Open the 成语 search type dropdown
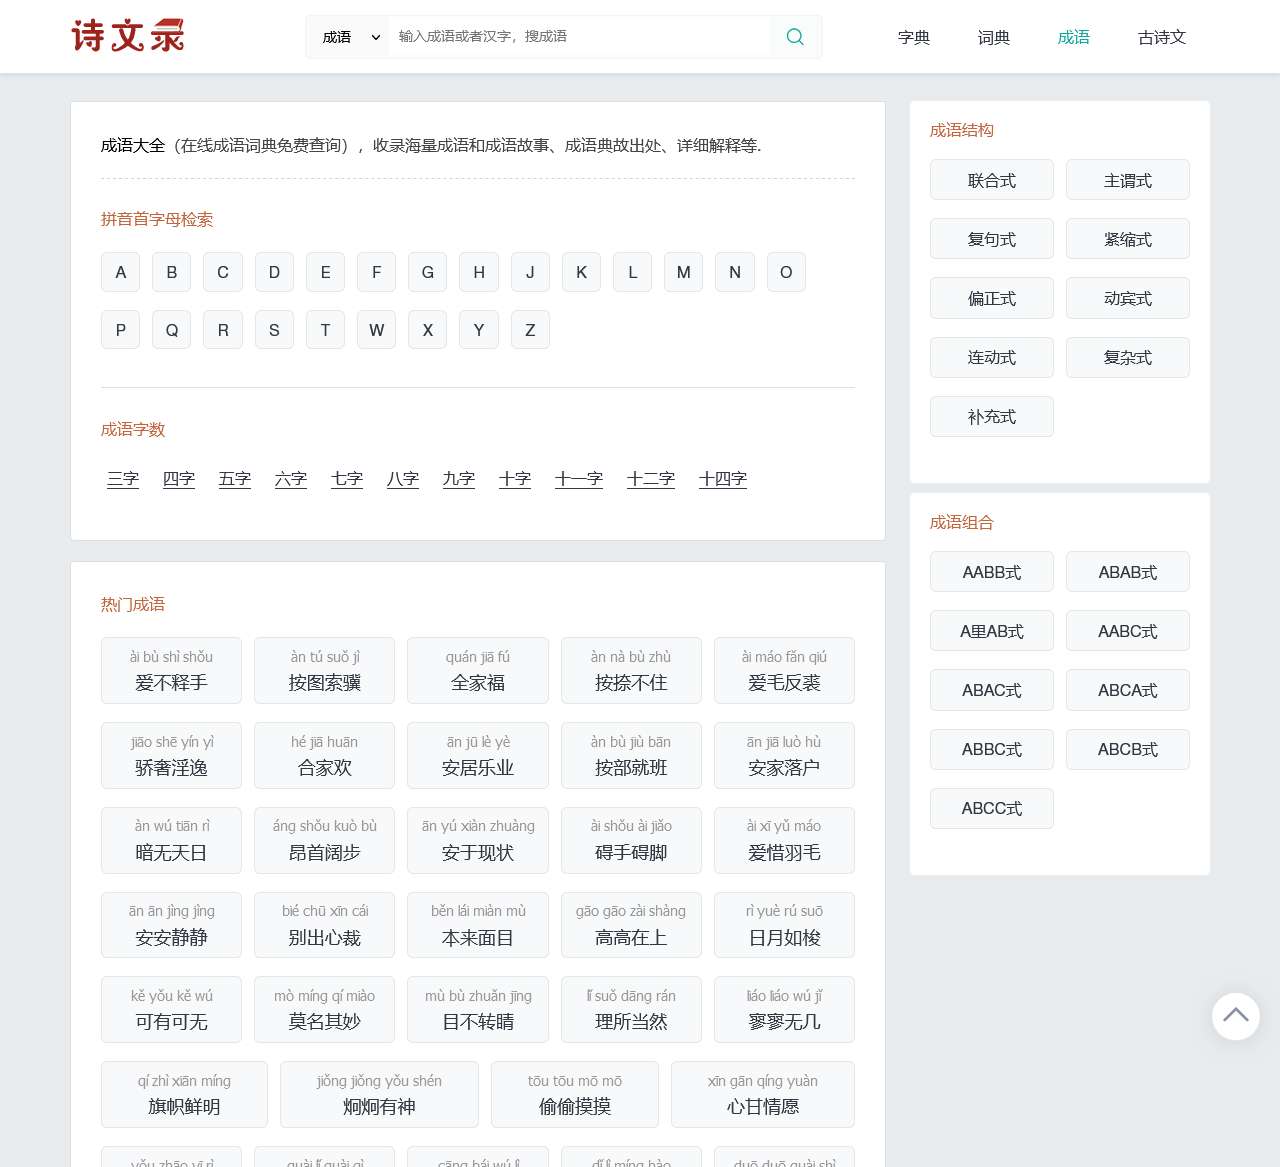The image size is (1280, 1167). pos(349,37)
